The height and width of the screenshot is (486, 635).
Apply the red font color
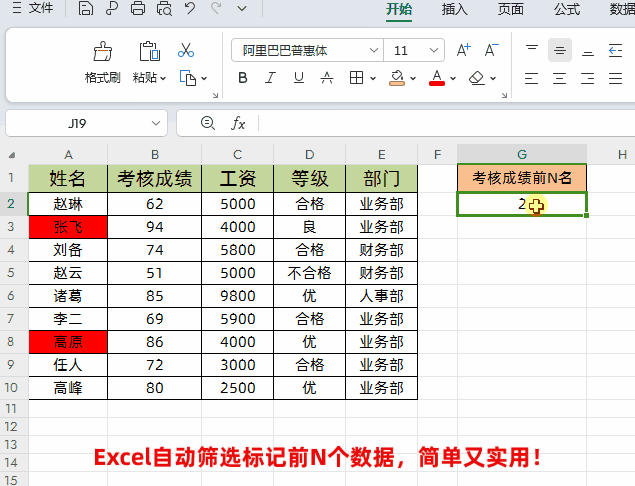[437, 78]
